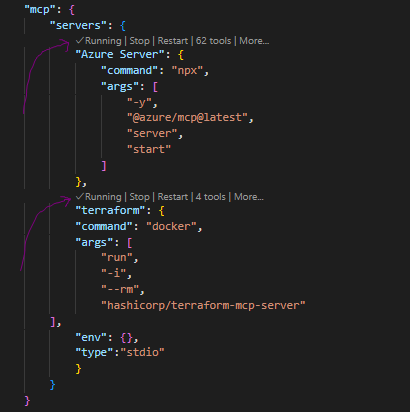Click "@azure/mcp@latest" argument string

point(187,118)
